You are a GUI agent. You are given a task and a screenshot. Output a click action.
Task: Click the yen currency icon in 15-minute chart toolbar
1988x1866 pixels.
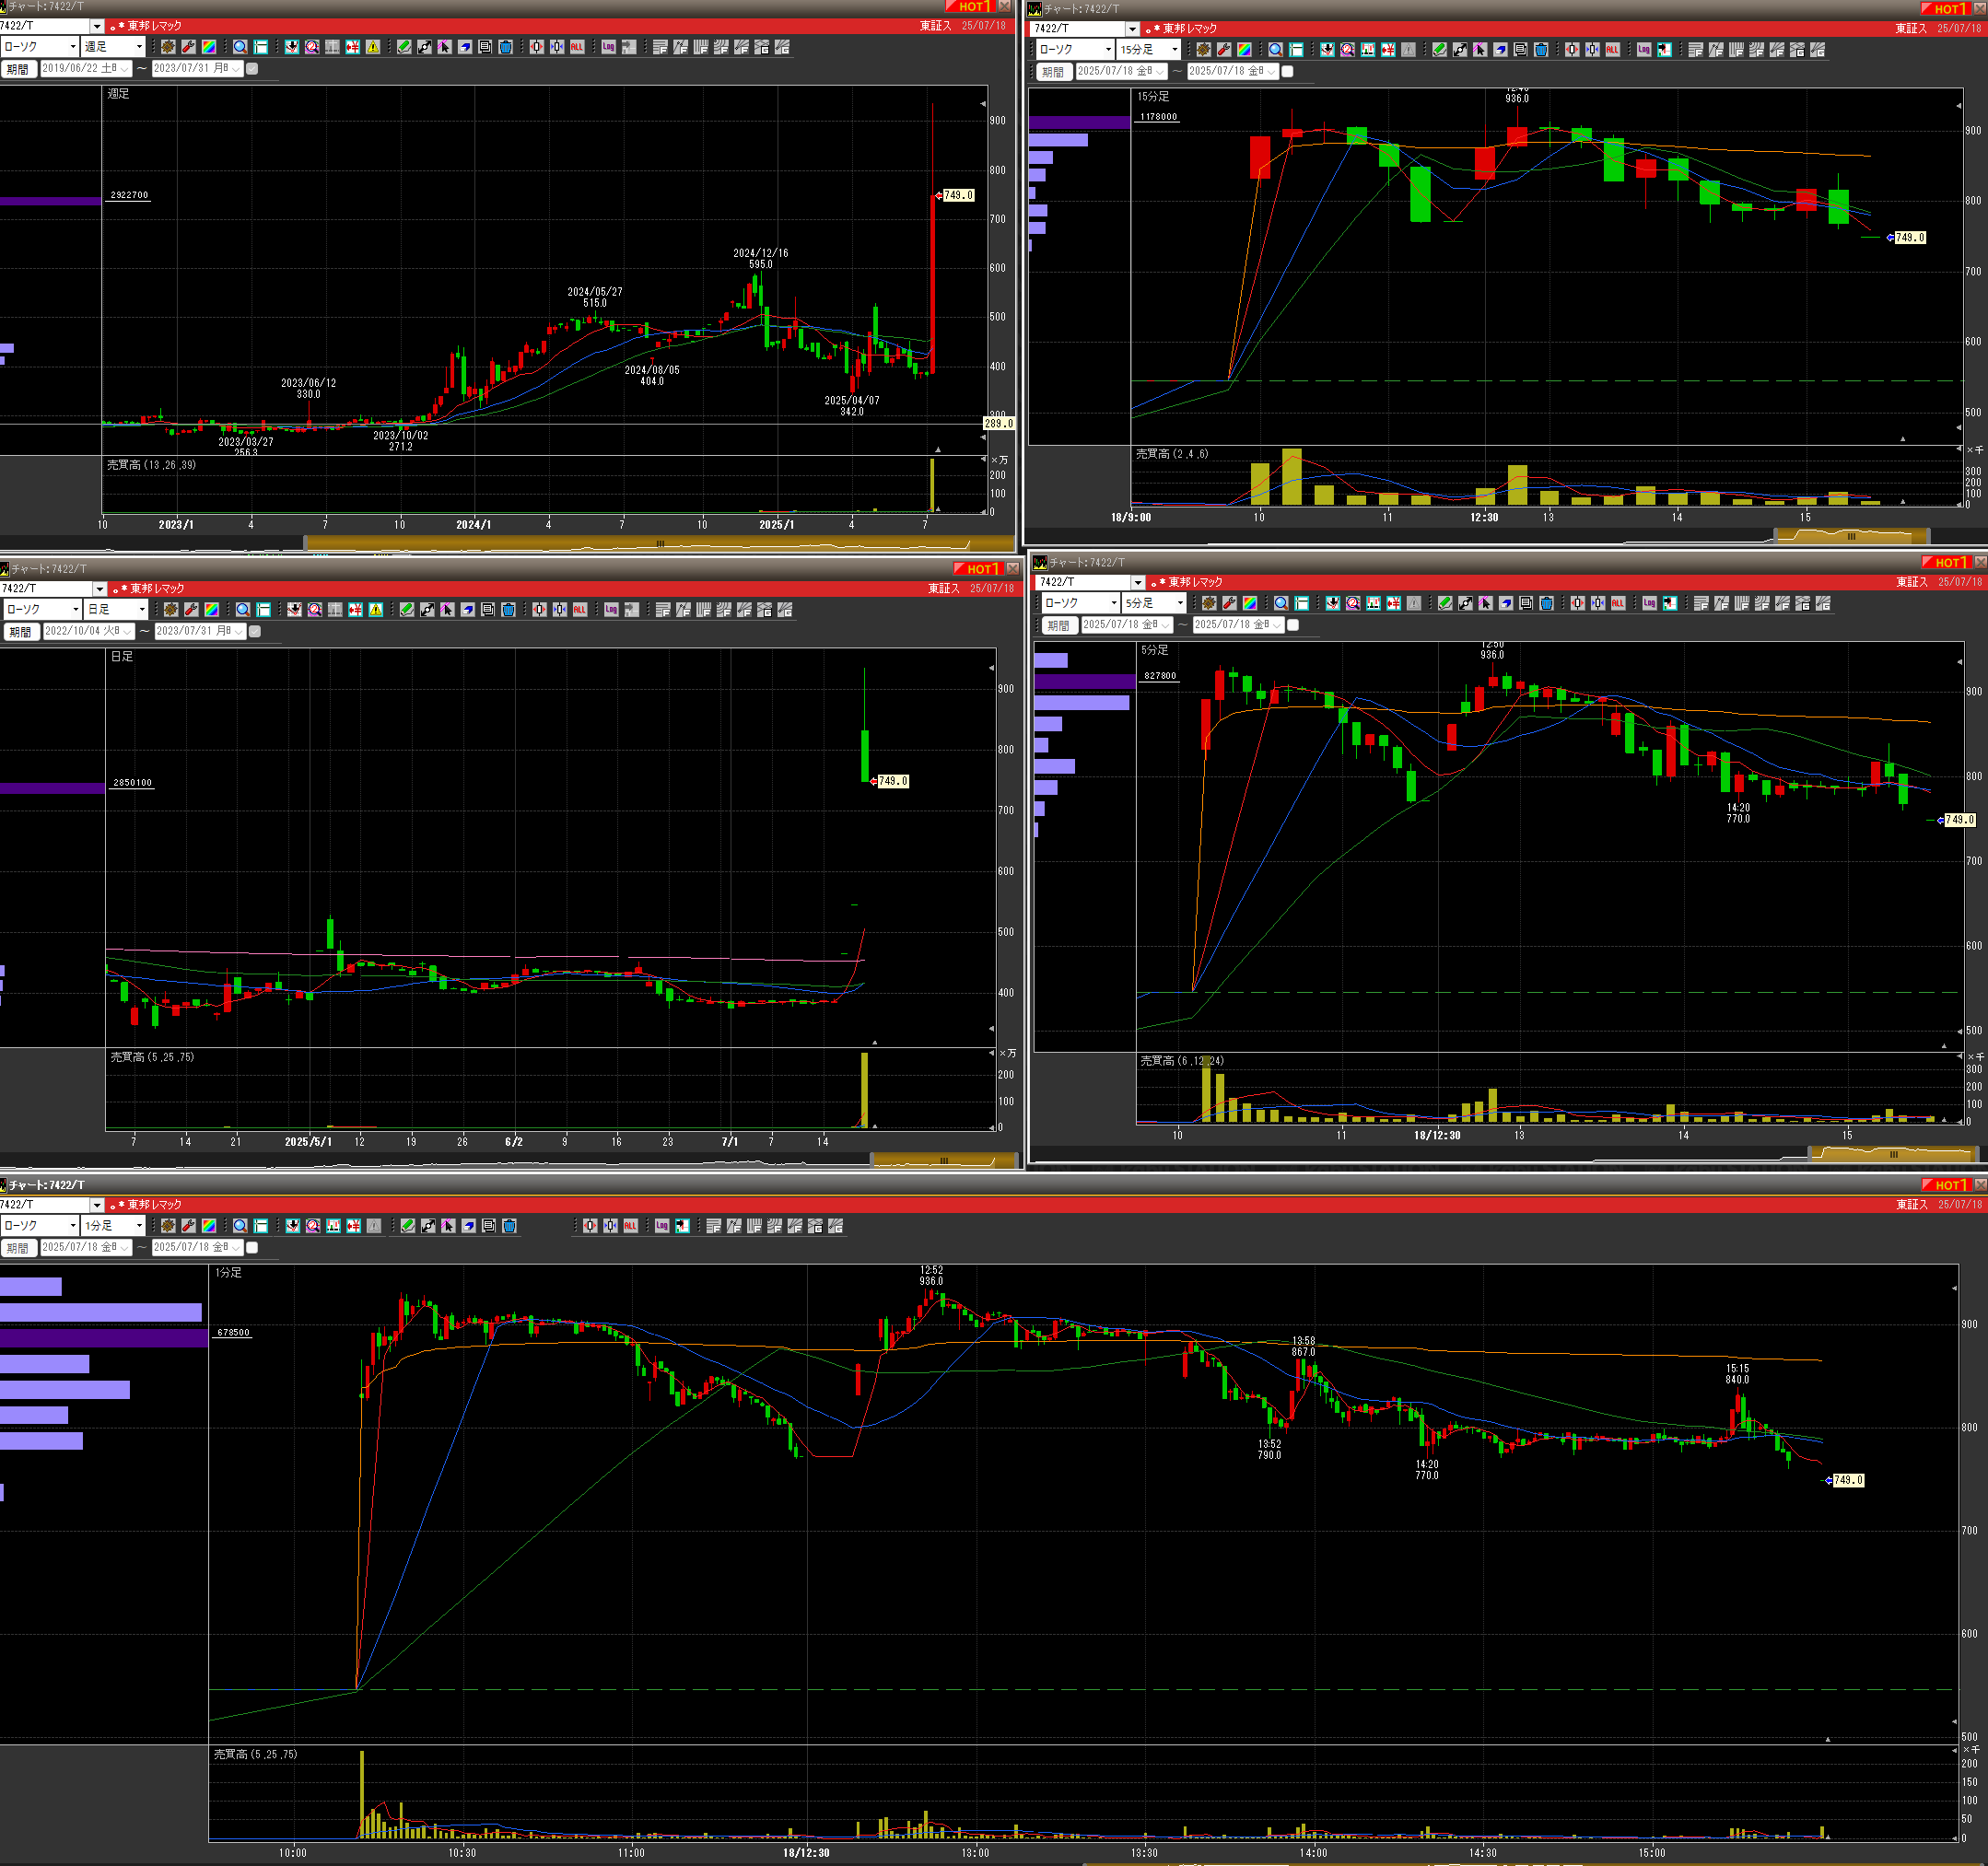coord(1388,50)
